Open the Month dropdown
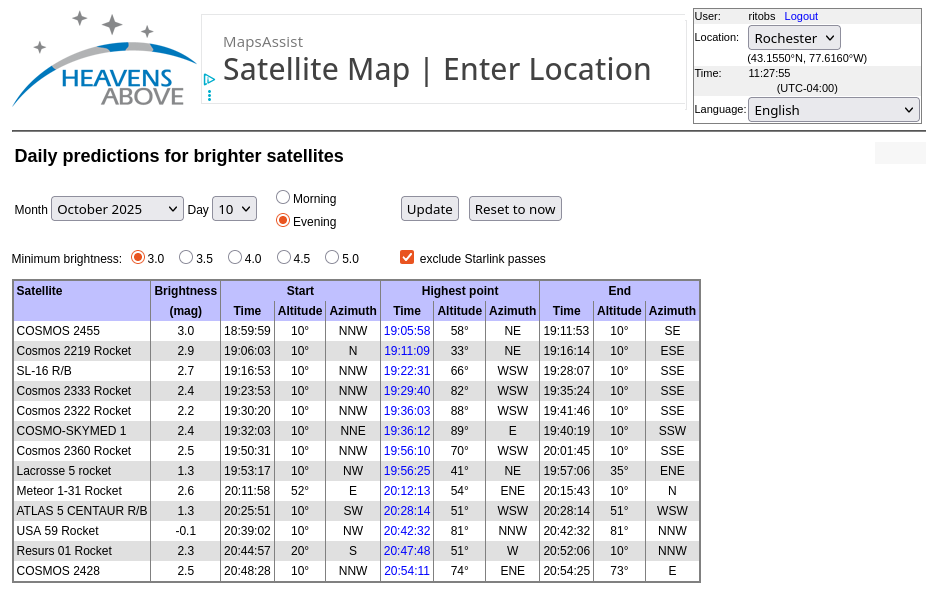Viewport: 926px width, 595px height. pos(117,209)
